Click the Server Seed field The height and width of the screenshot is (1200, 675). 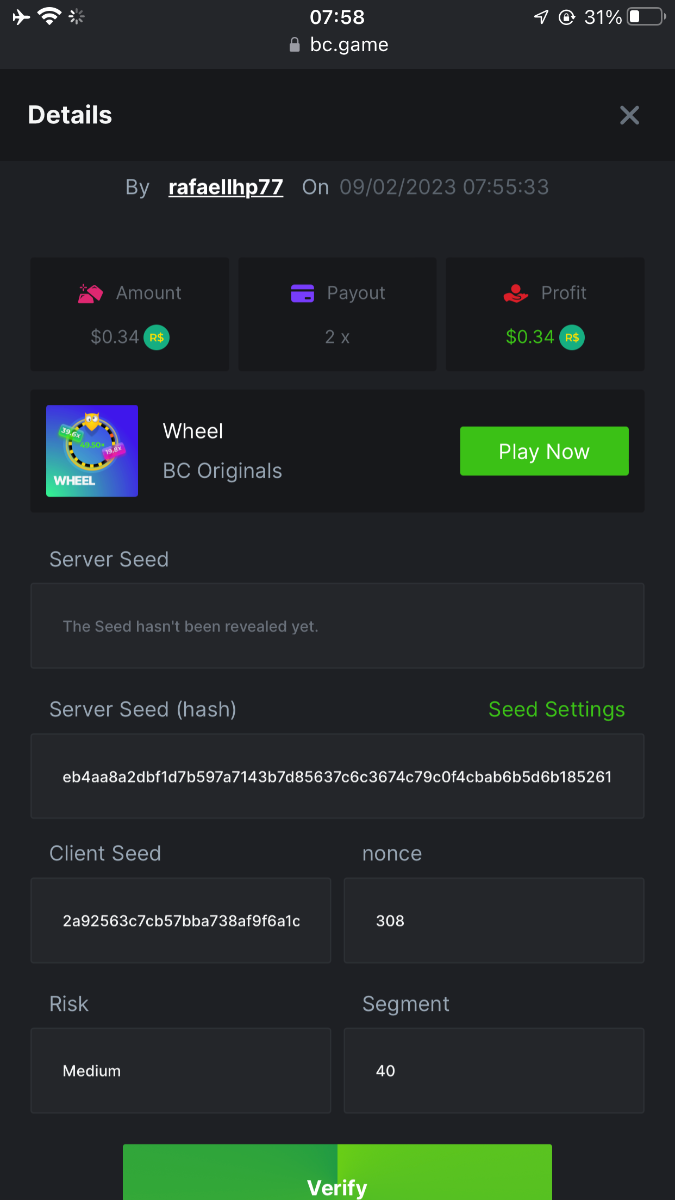(x=337, y=626)
